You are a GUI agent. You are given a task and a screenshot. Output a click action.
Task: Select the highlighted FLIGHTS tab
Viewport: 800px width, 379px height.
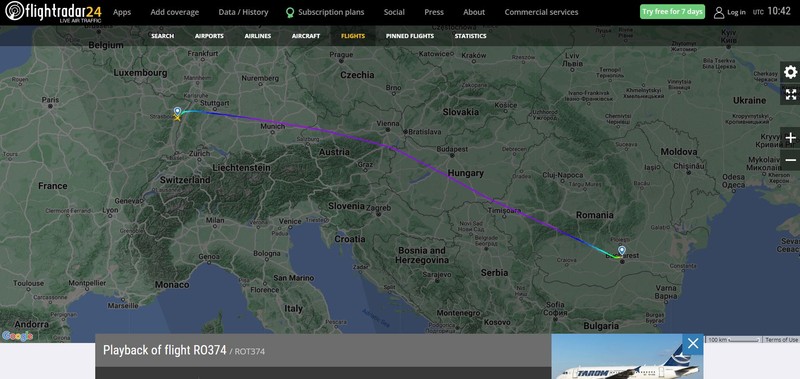[x=353, y=36]
